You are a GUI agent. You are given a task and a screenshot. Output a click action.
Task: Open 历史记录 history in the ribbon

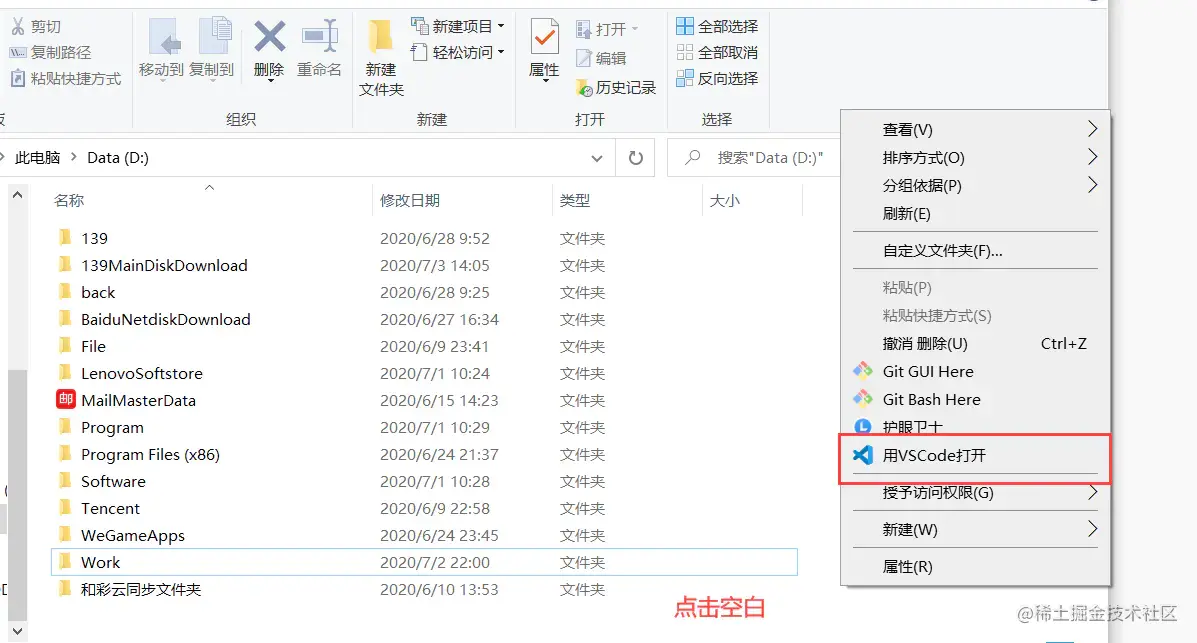(x=615, y=88)
